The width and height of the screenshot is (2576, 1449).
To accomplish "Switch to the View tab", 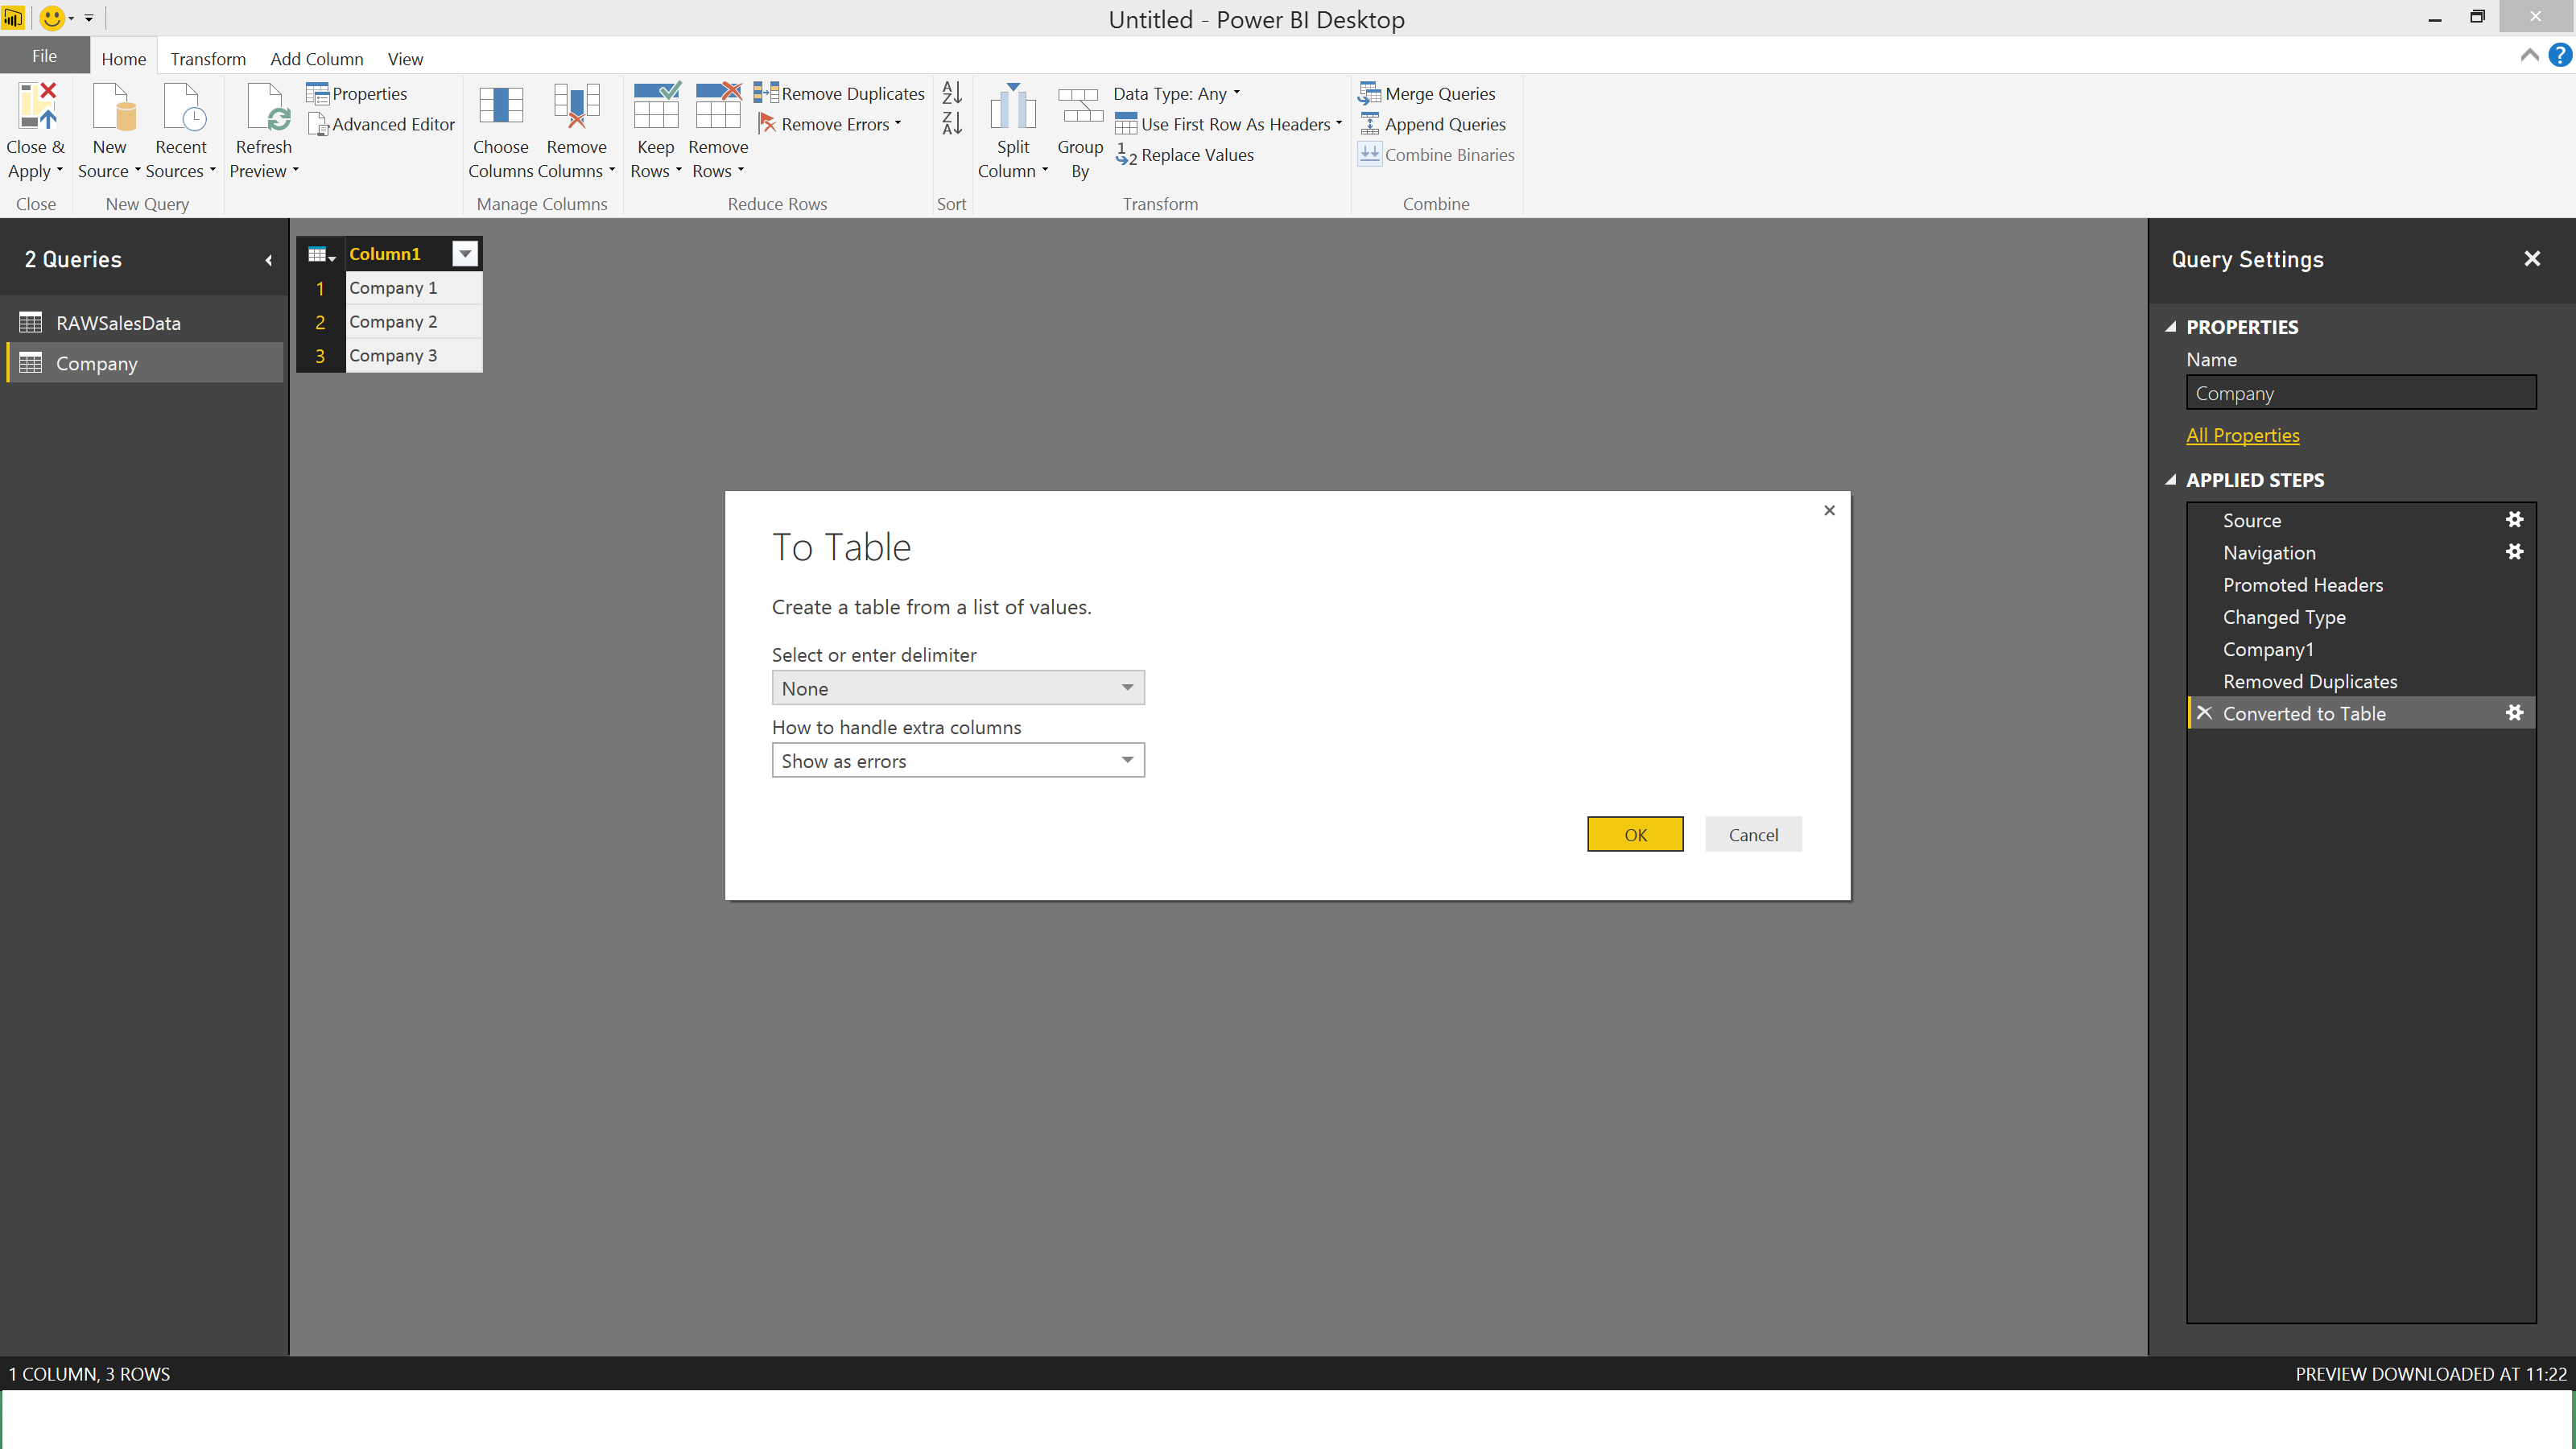I will [405, 58].
